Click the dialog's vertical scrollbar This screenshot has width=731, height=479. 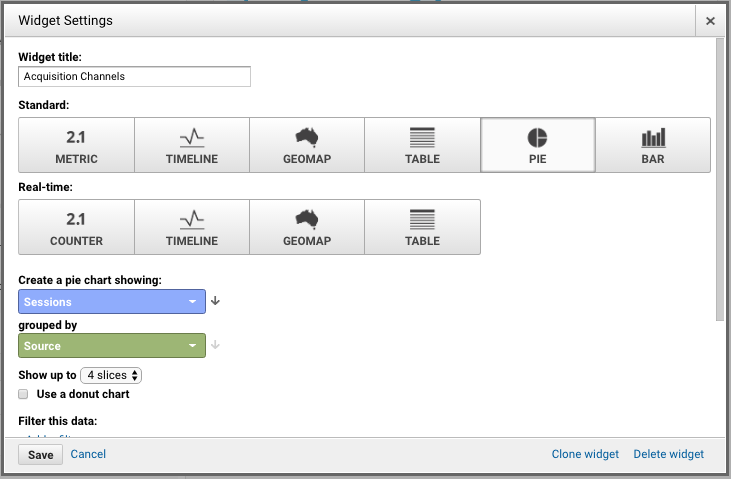coord(720,180)
